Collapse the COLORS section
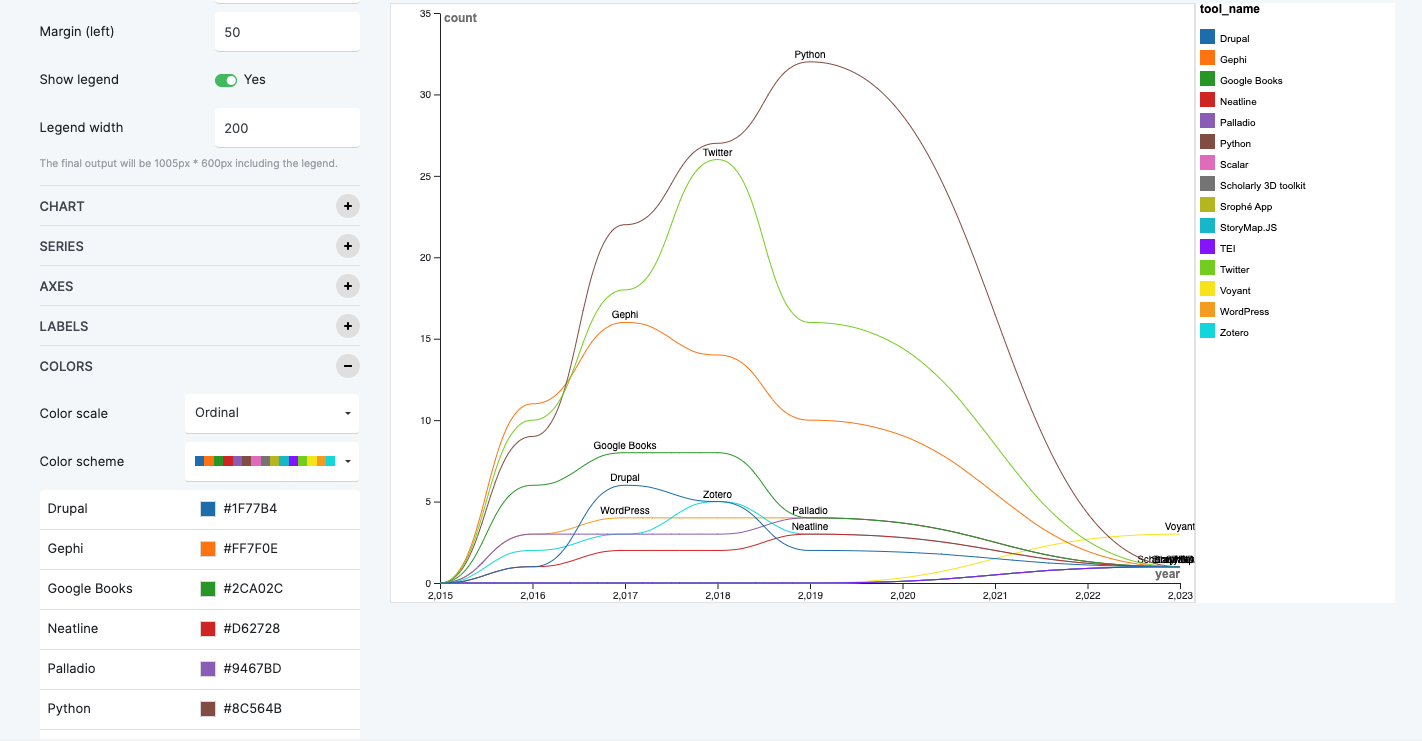Viewport: 1422px width, 741px height. tap(347, 366)
